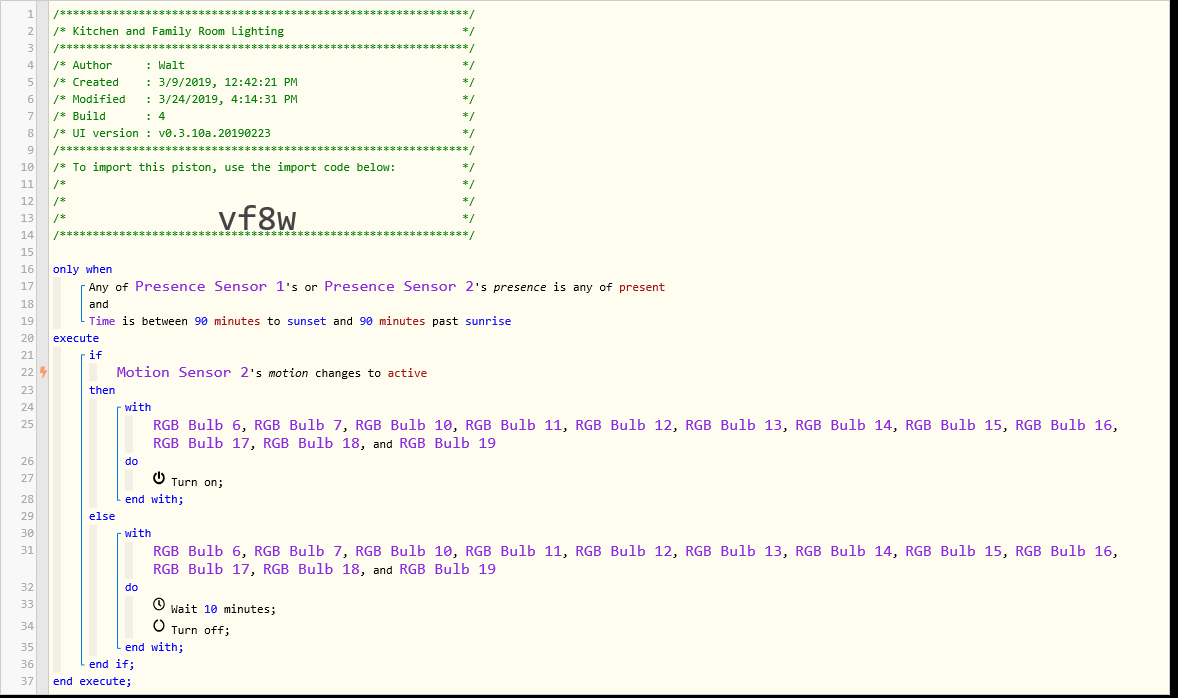Click RGB Bulb 19 in the first with block
This screenshot has height=698, width=1178.
(x=448, y=443)
